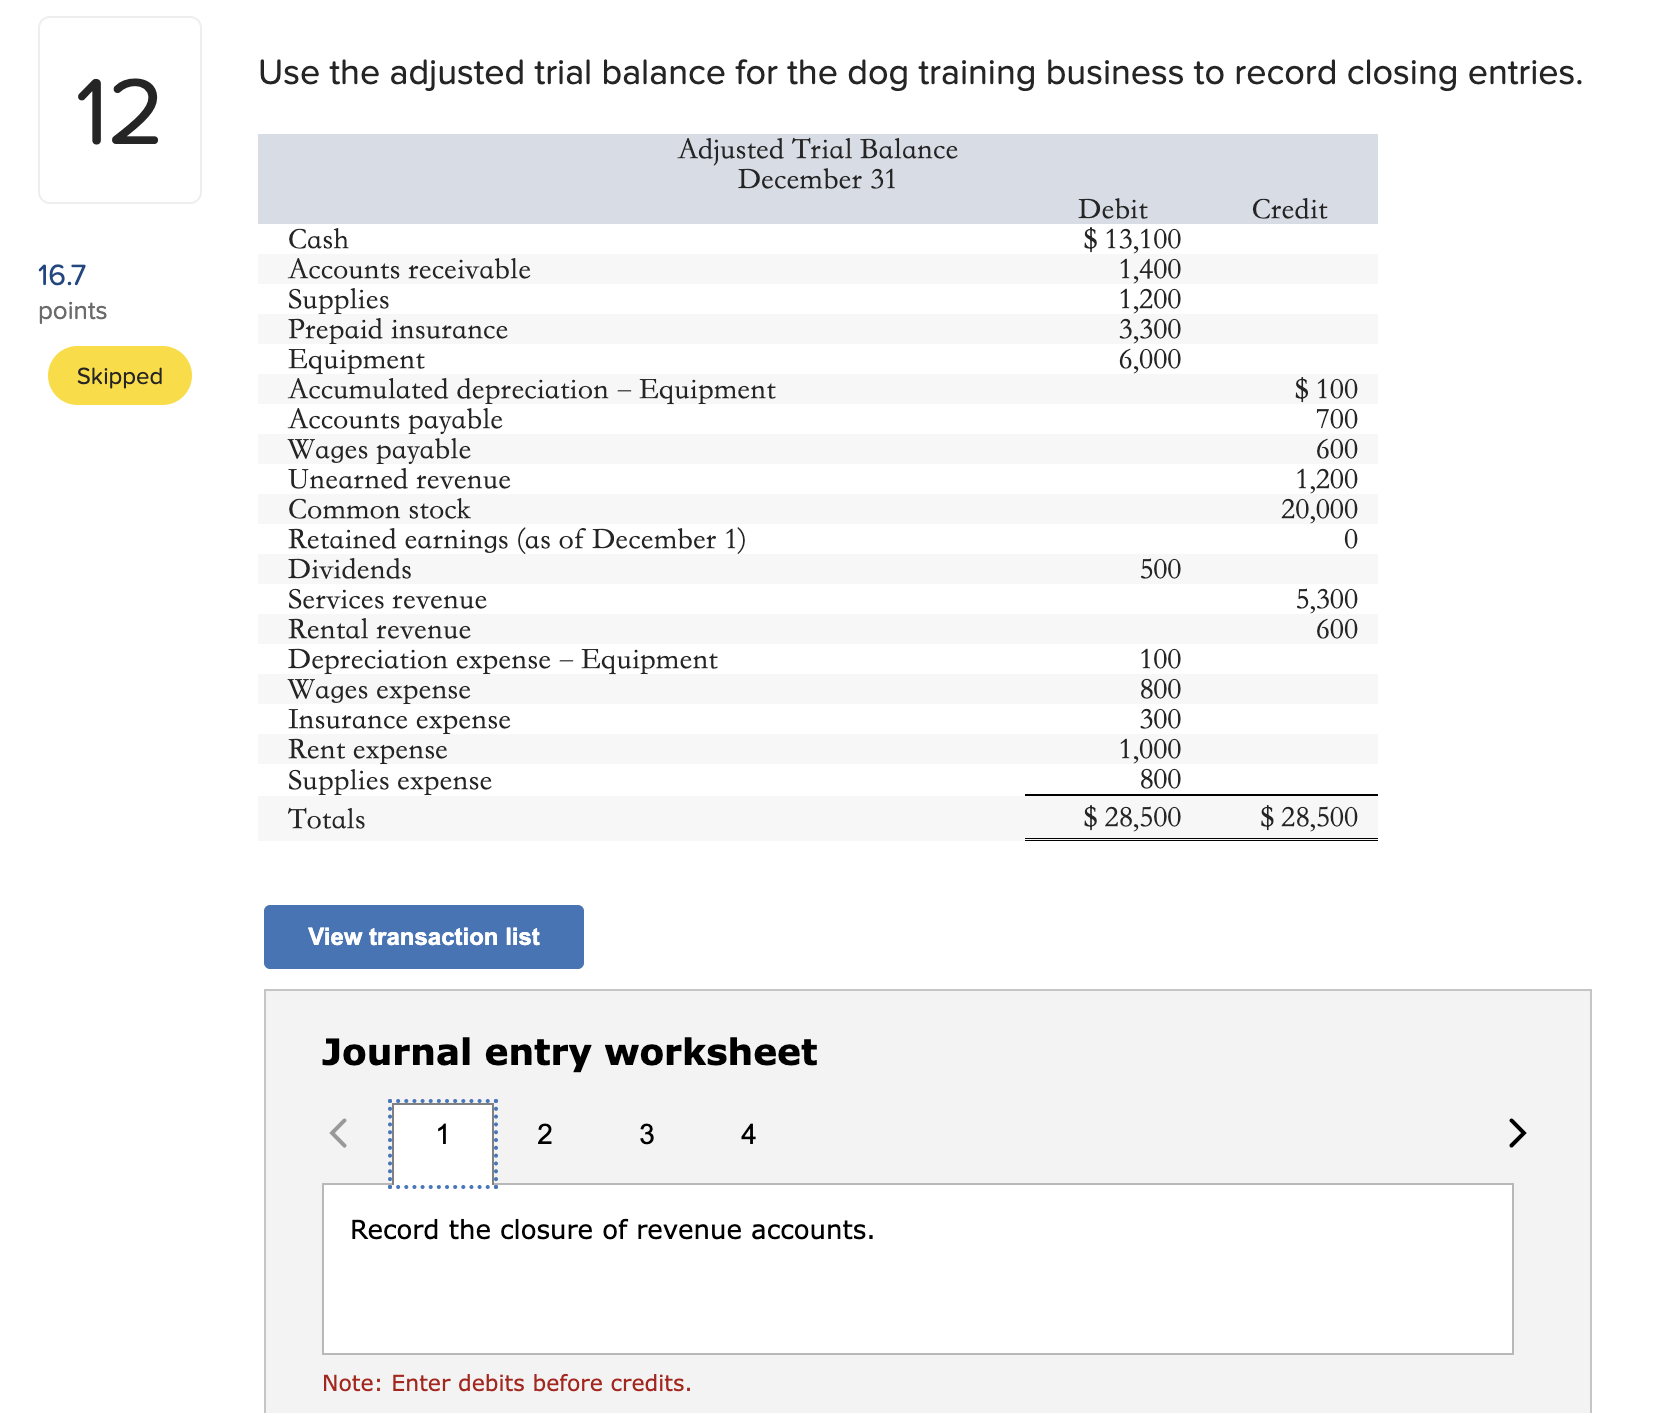The height and width of the screenshot is (1413, 1674).
Task: Select journal entry tab 1
Action: [443, 1134]
